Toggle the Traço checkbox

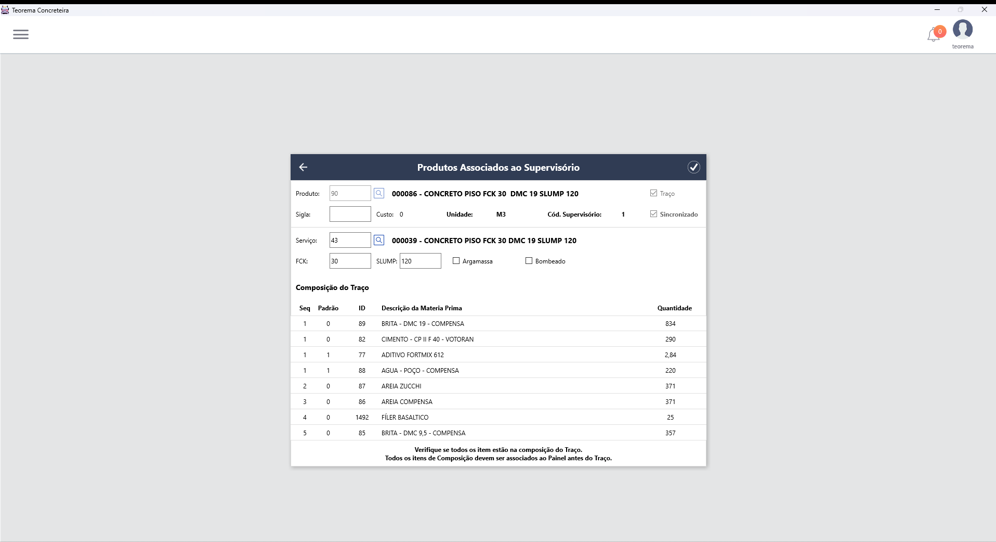(x=653, y=193)
